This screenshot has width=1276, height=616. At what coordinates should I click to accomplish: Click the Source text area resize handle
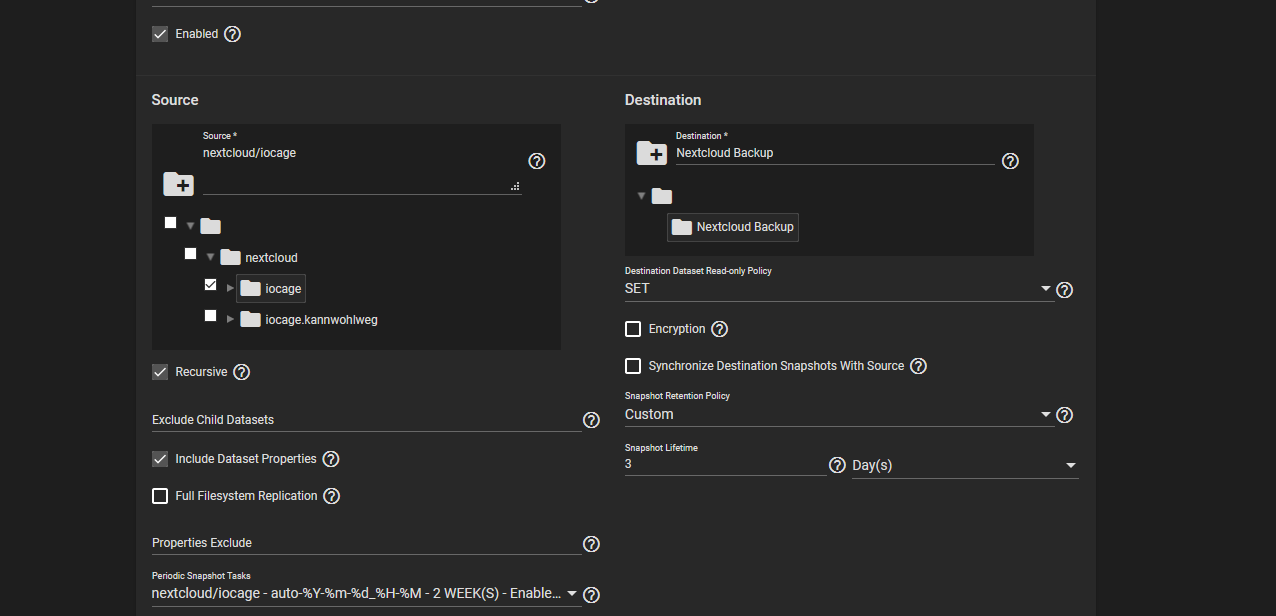coord(515,187)
